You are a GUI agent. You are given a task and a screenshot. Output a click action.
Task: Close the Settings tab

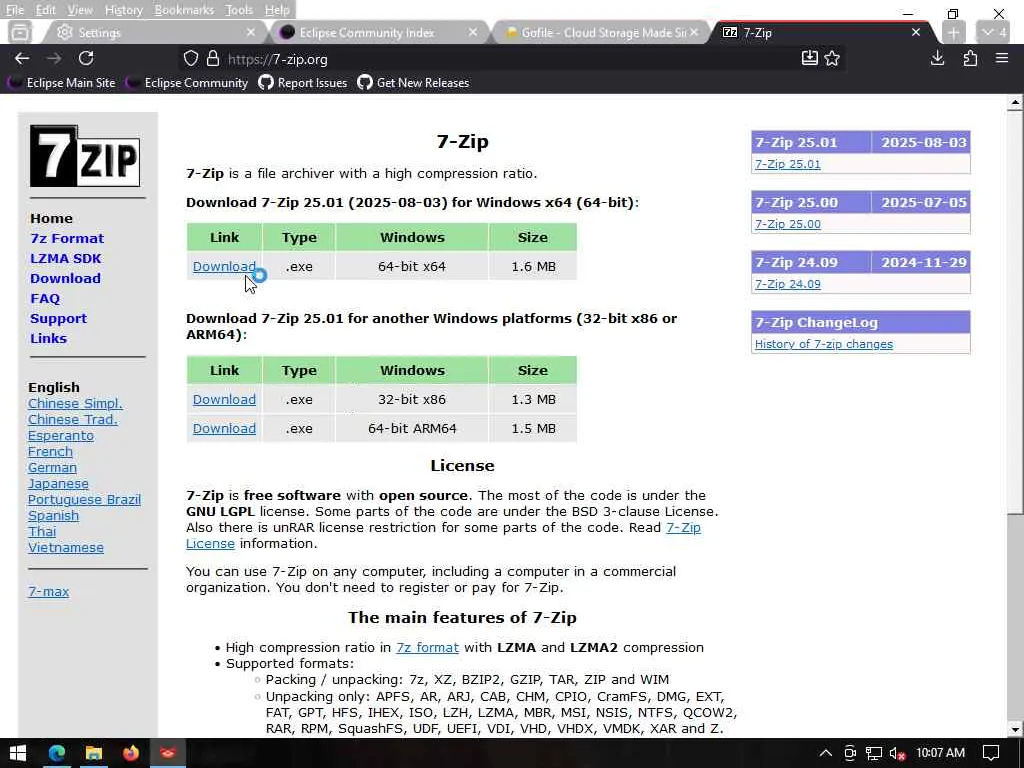click(x=251, y=32)
